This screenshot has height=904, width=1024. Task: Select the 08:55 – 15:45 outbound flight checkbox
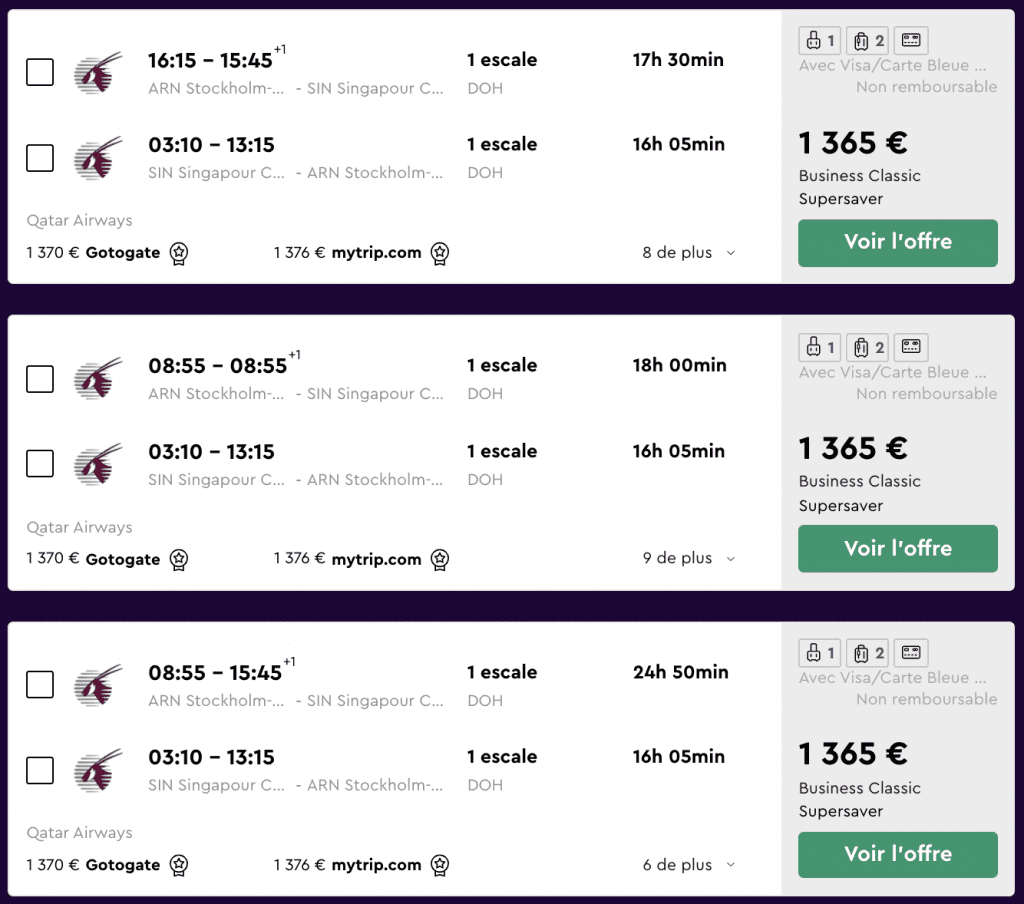(40, 685)
